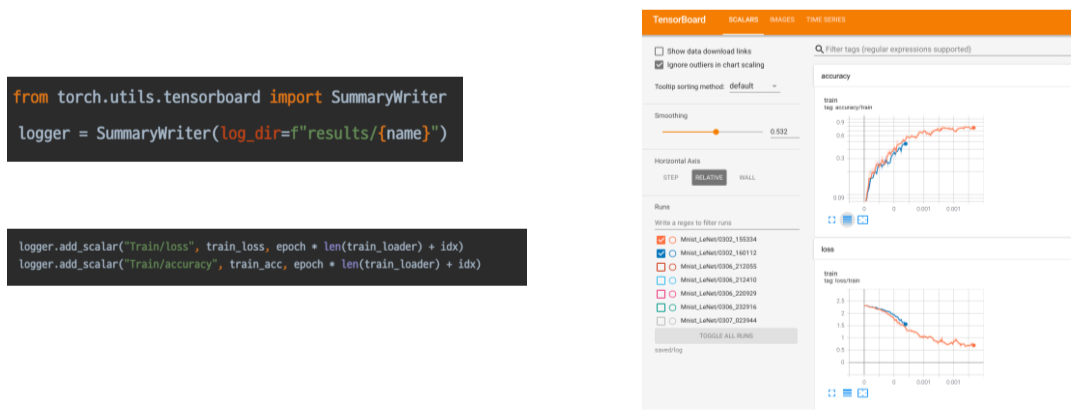Image resolution: width=1078 pixels, height=415 pixels.
Task: Fit domain to data on accuracy chart
Action: pos(863,219)
